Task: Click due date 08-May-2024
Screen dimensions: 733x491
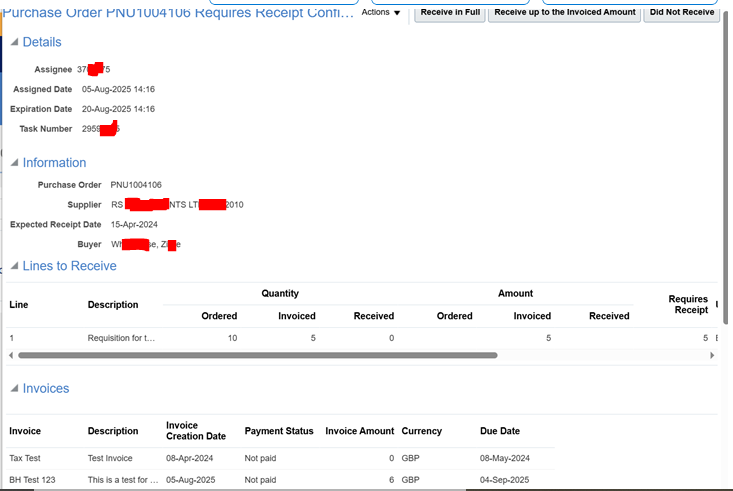Action: point(505,458)
